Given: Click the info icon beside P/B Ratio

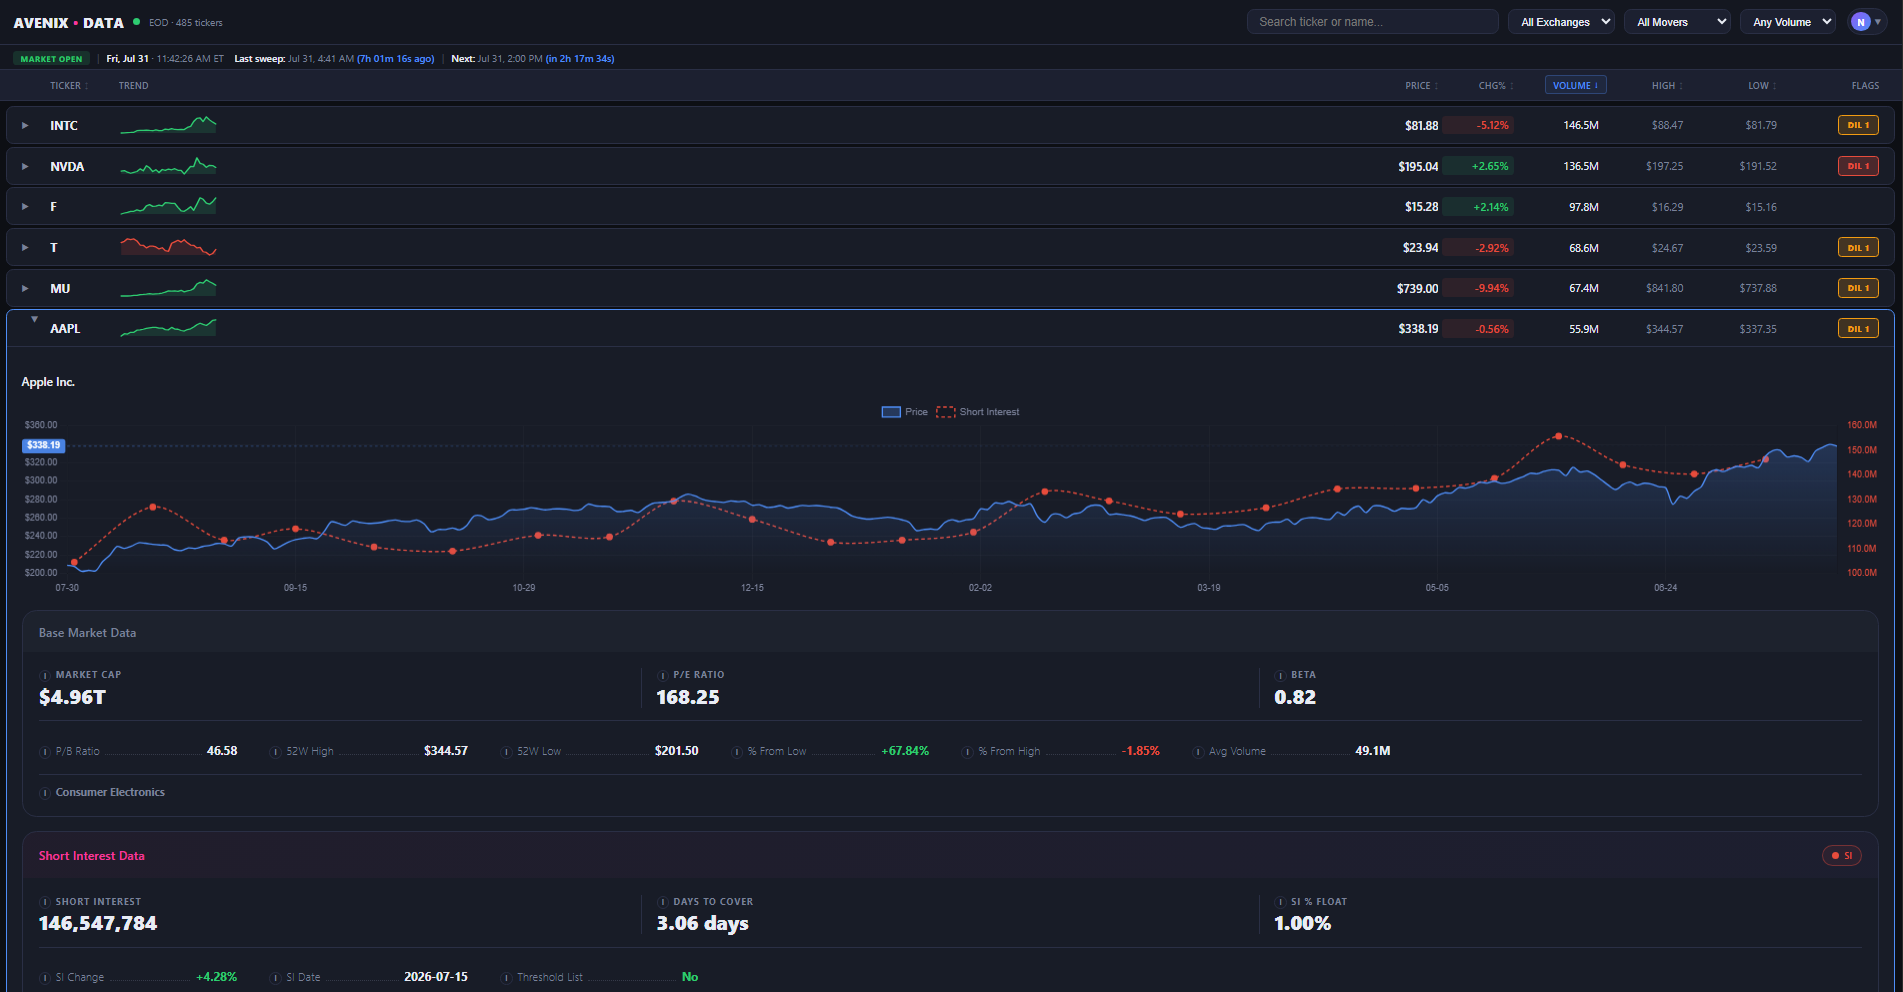Looking at the screenshot, I should (x=45, y=752).
